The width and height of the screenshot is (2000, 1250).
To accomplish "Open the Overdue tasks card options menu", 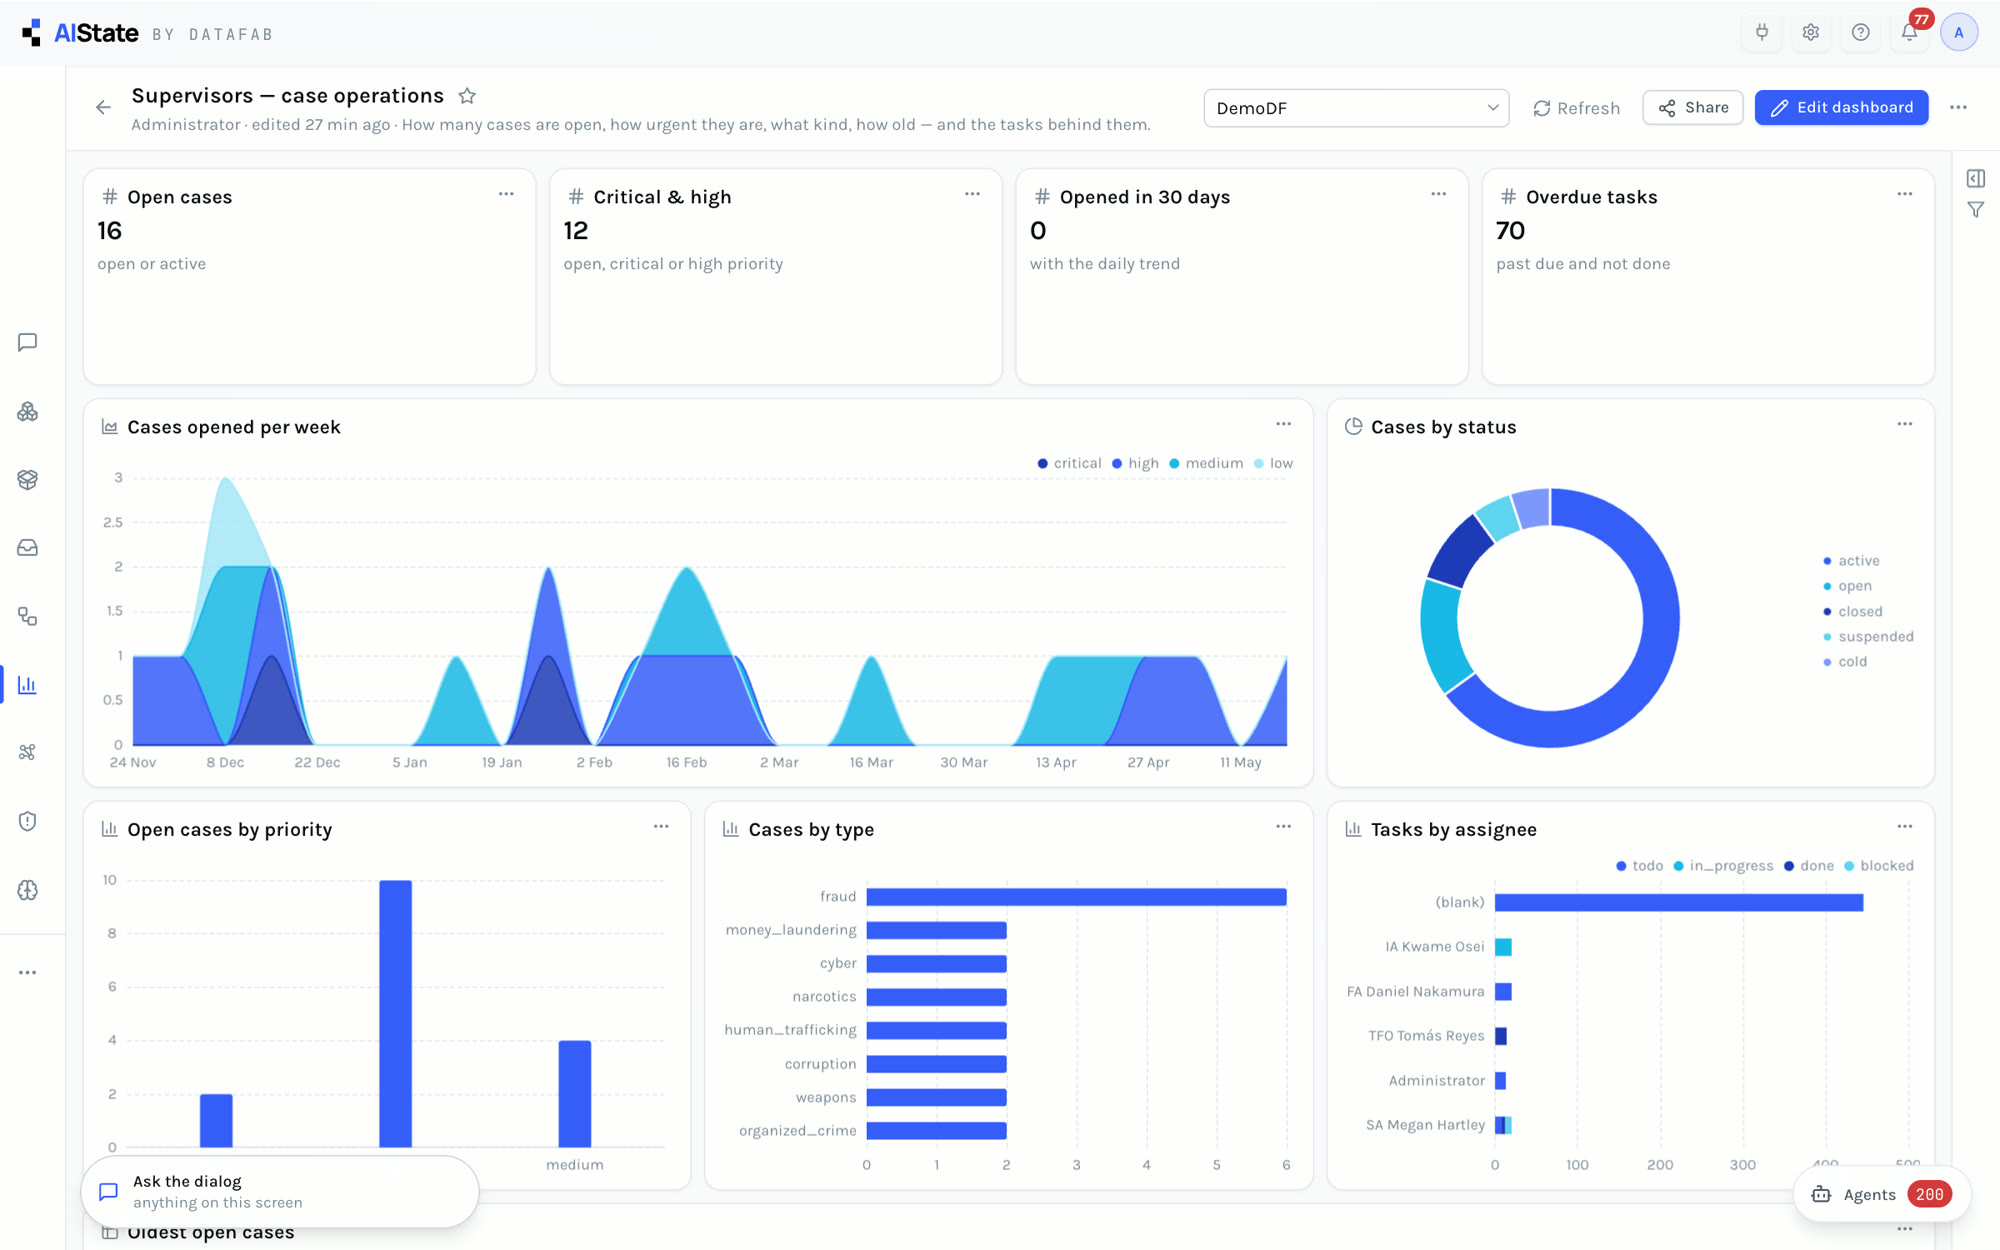I will tap(1904, 194).
